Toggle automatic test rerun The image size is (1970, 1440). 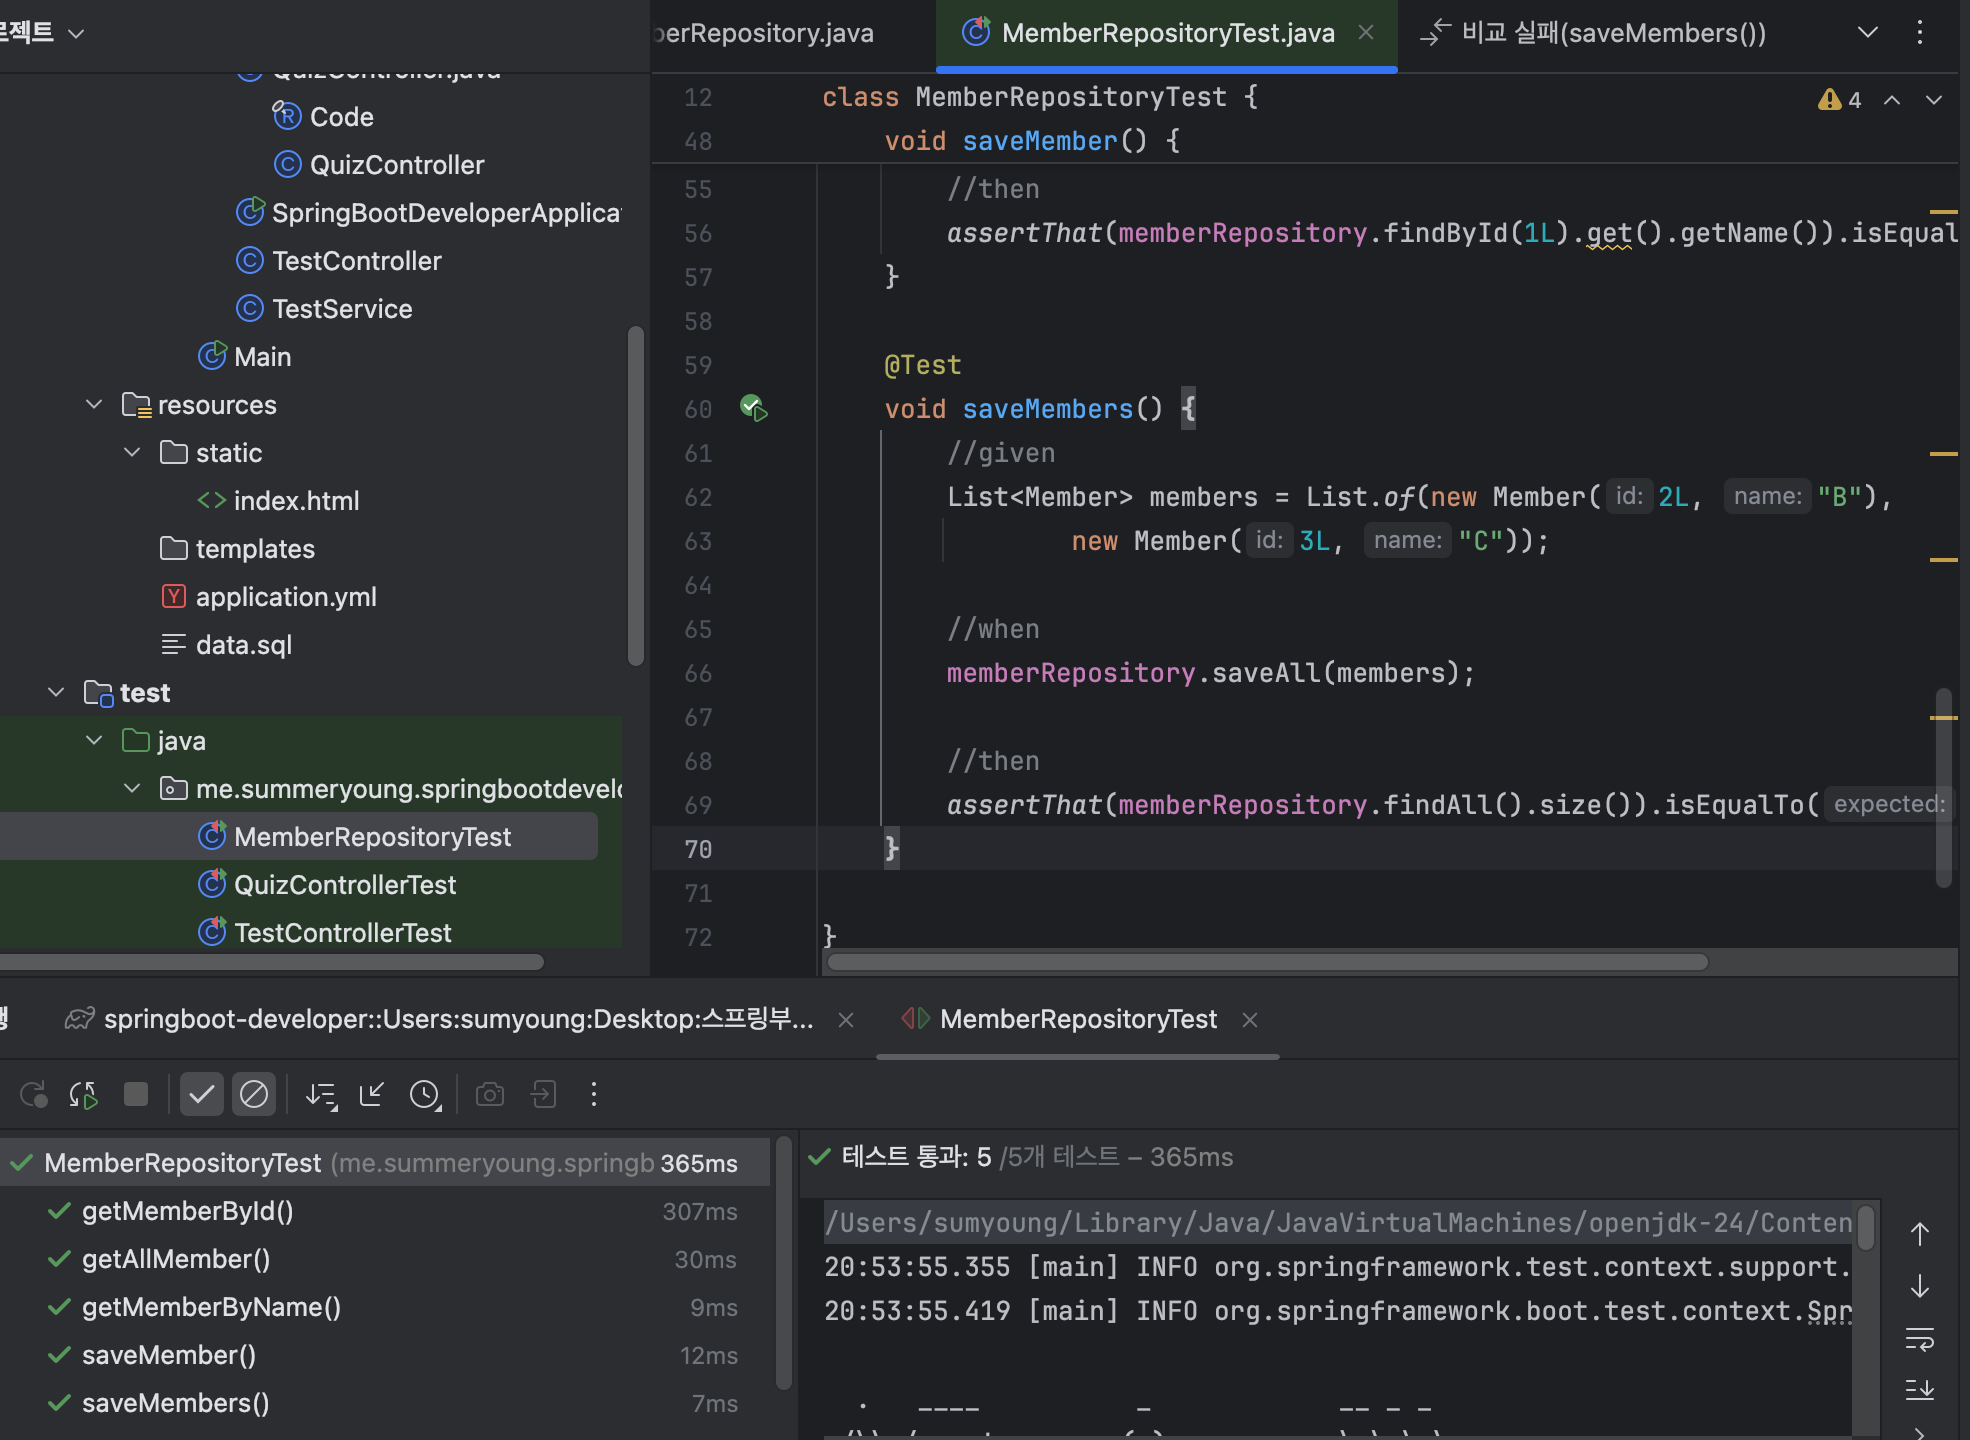[84, 1095]
